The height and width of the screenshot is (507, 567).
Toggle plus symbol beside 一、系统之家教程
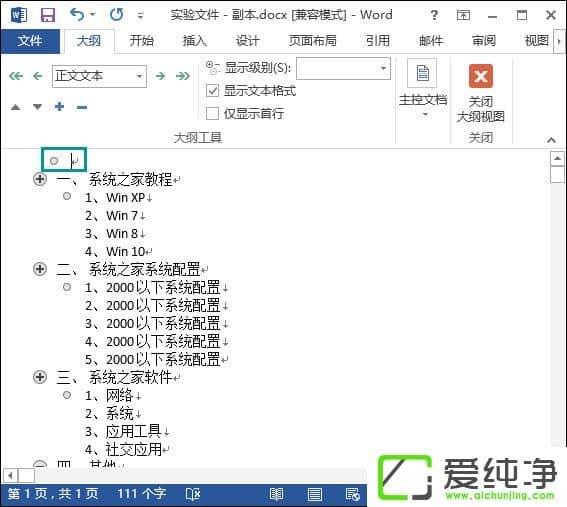tap(40, 179)
